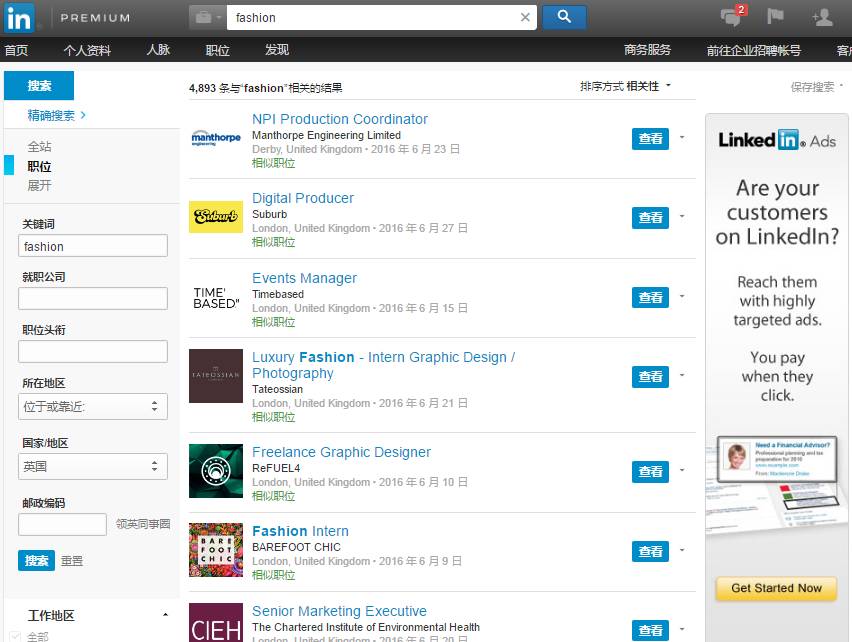View the Digital Producer job
The image size is (852, 642).
(x=650, y=218)
